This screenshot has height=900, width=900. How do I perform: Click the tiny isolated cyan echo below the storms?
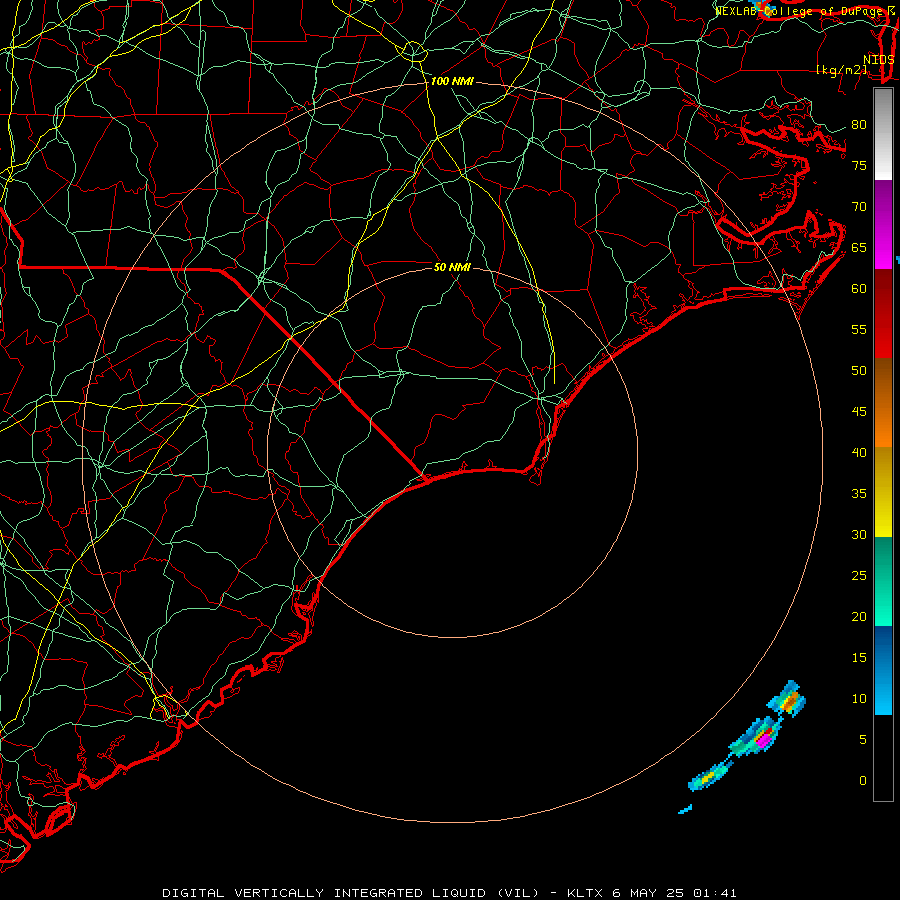point(685,809)
